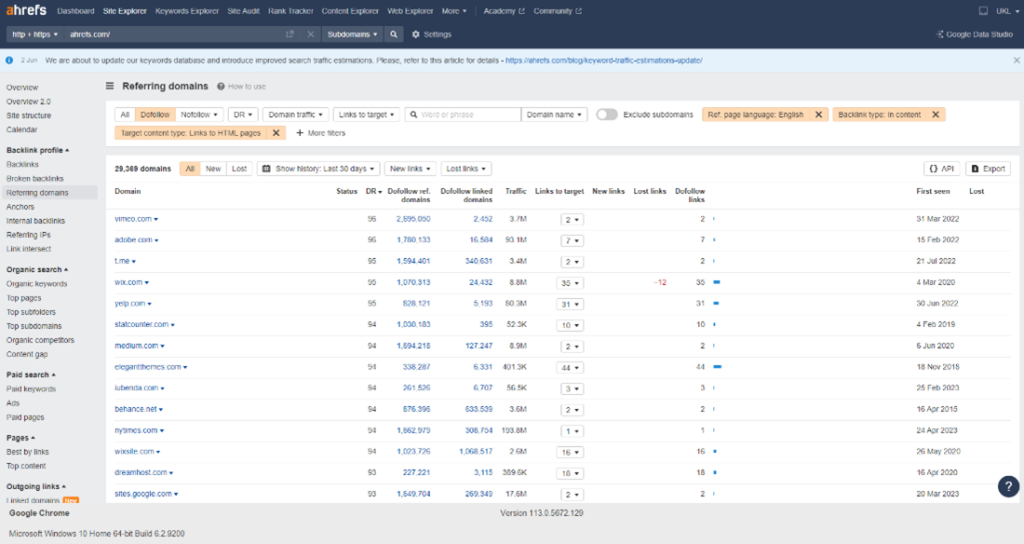
Task: Collapse the Backlink profile section
Action: pos(37,150)
